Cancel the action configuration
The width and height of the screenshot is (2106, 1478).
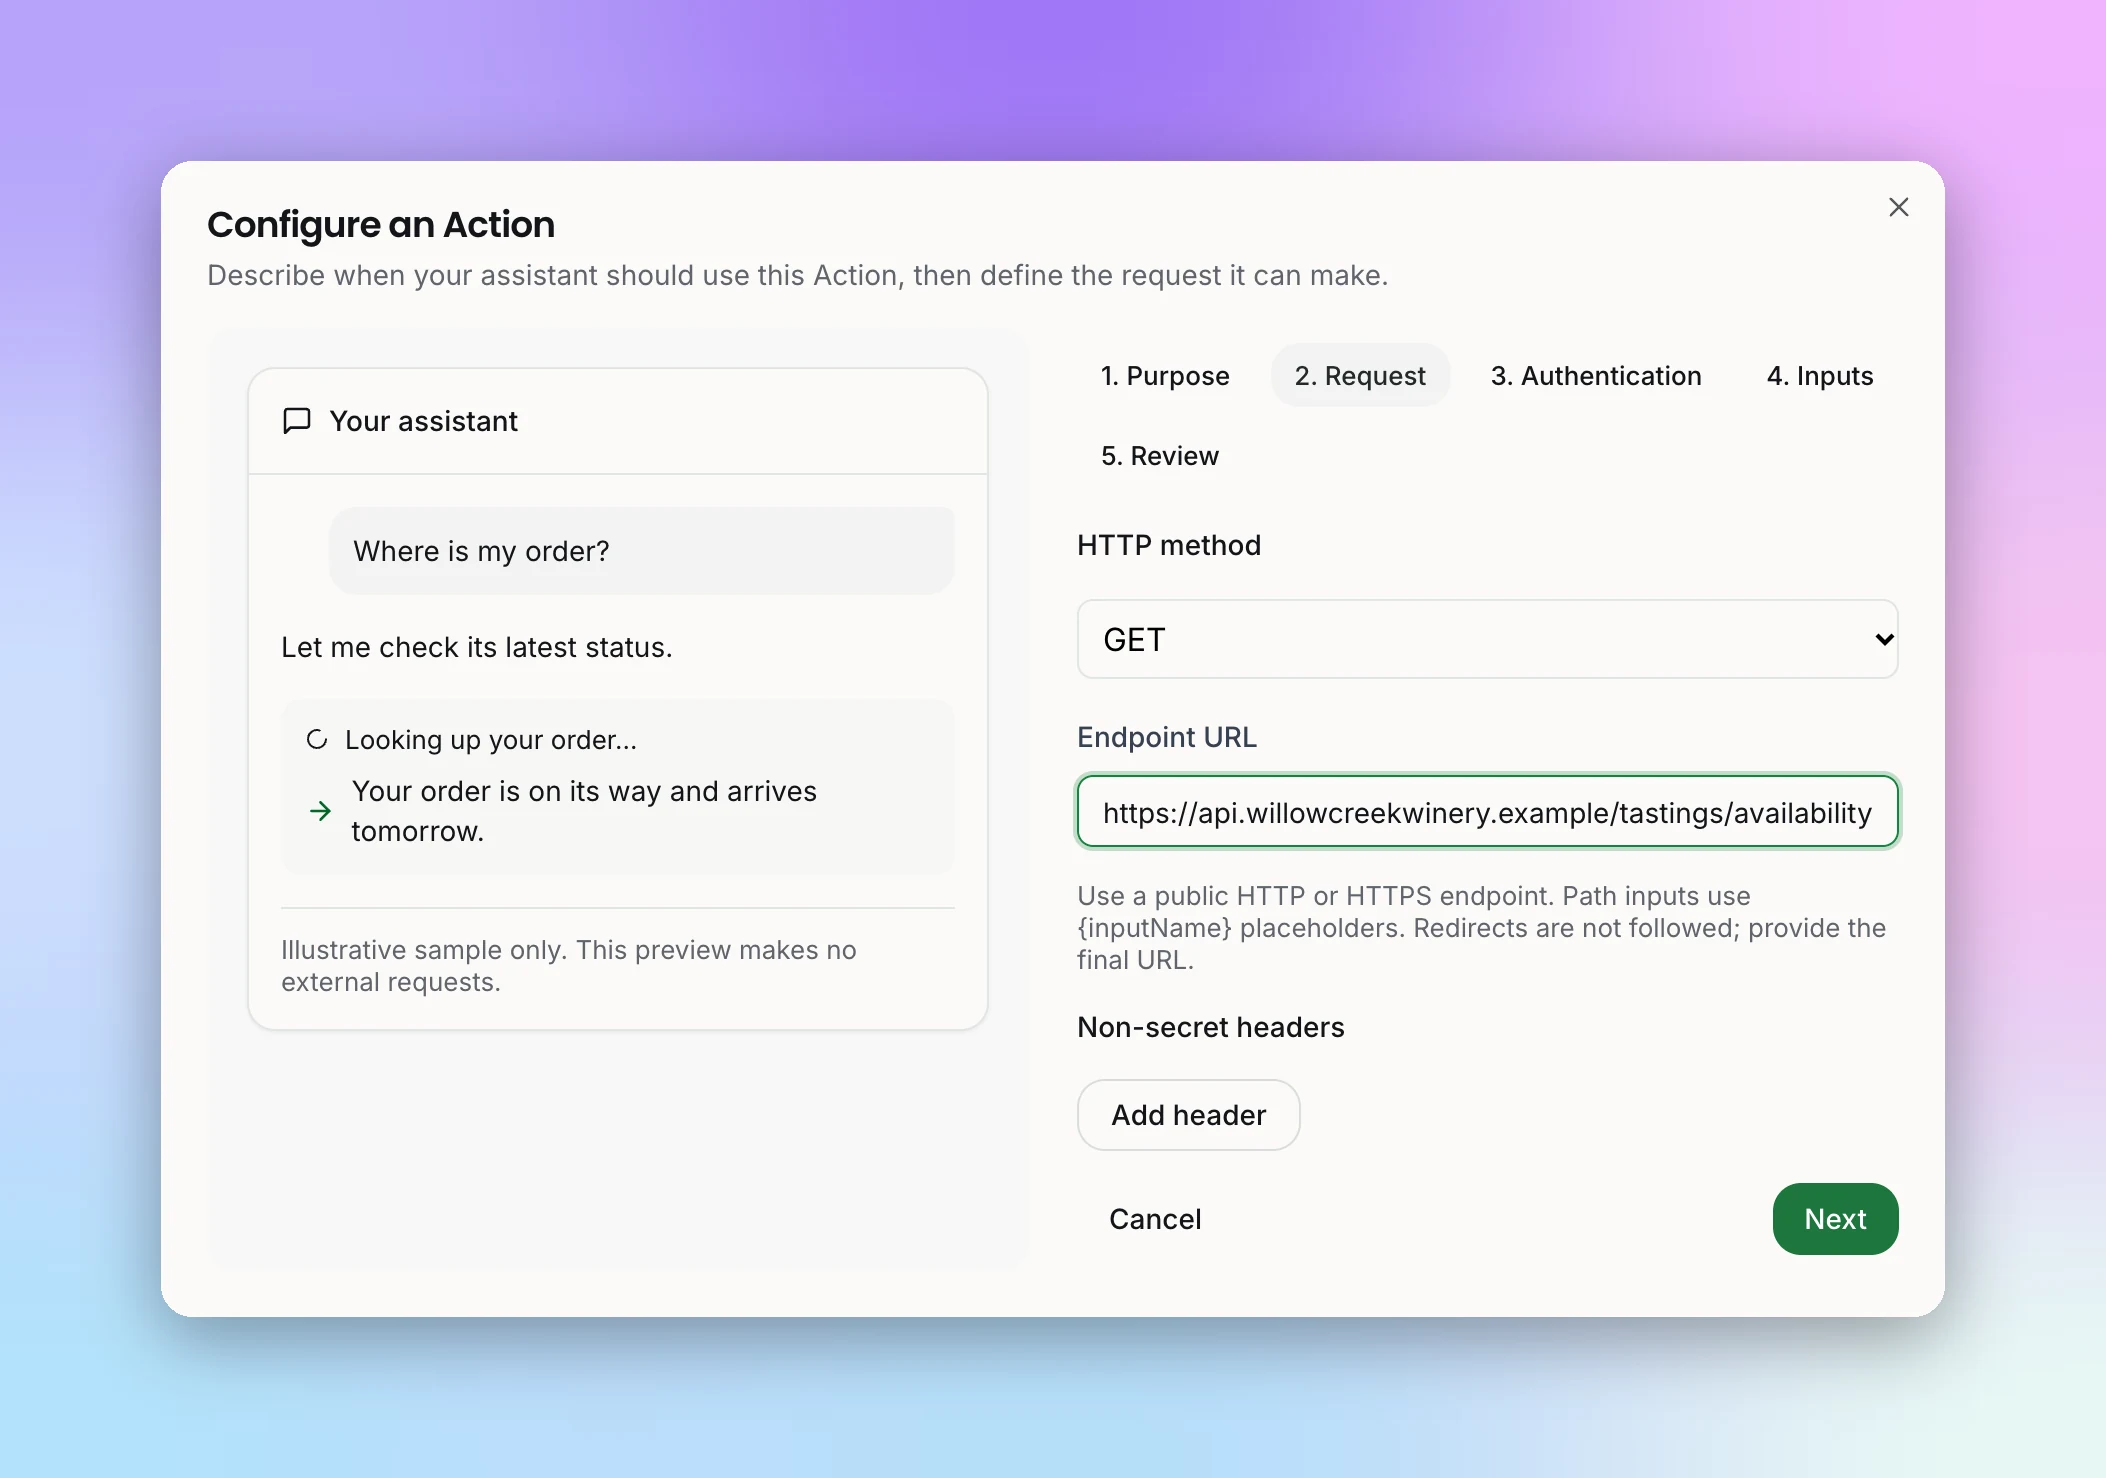pyautogui.click(x=1155, y=1219)
